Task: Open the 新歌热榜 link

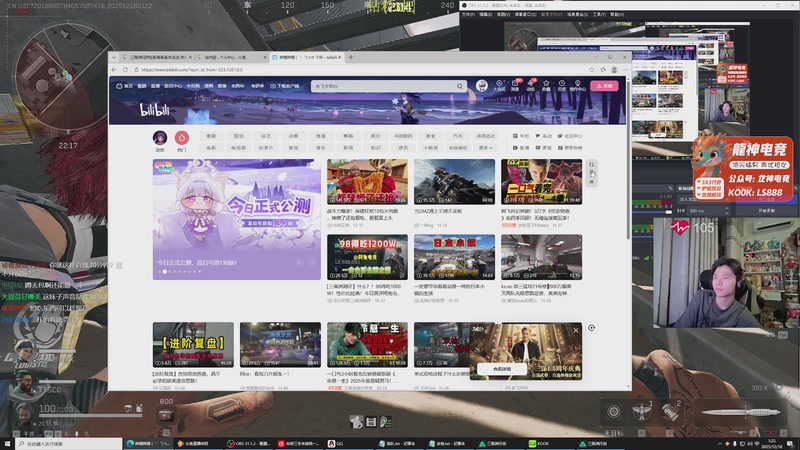Action: 570,147
